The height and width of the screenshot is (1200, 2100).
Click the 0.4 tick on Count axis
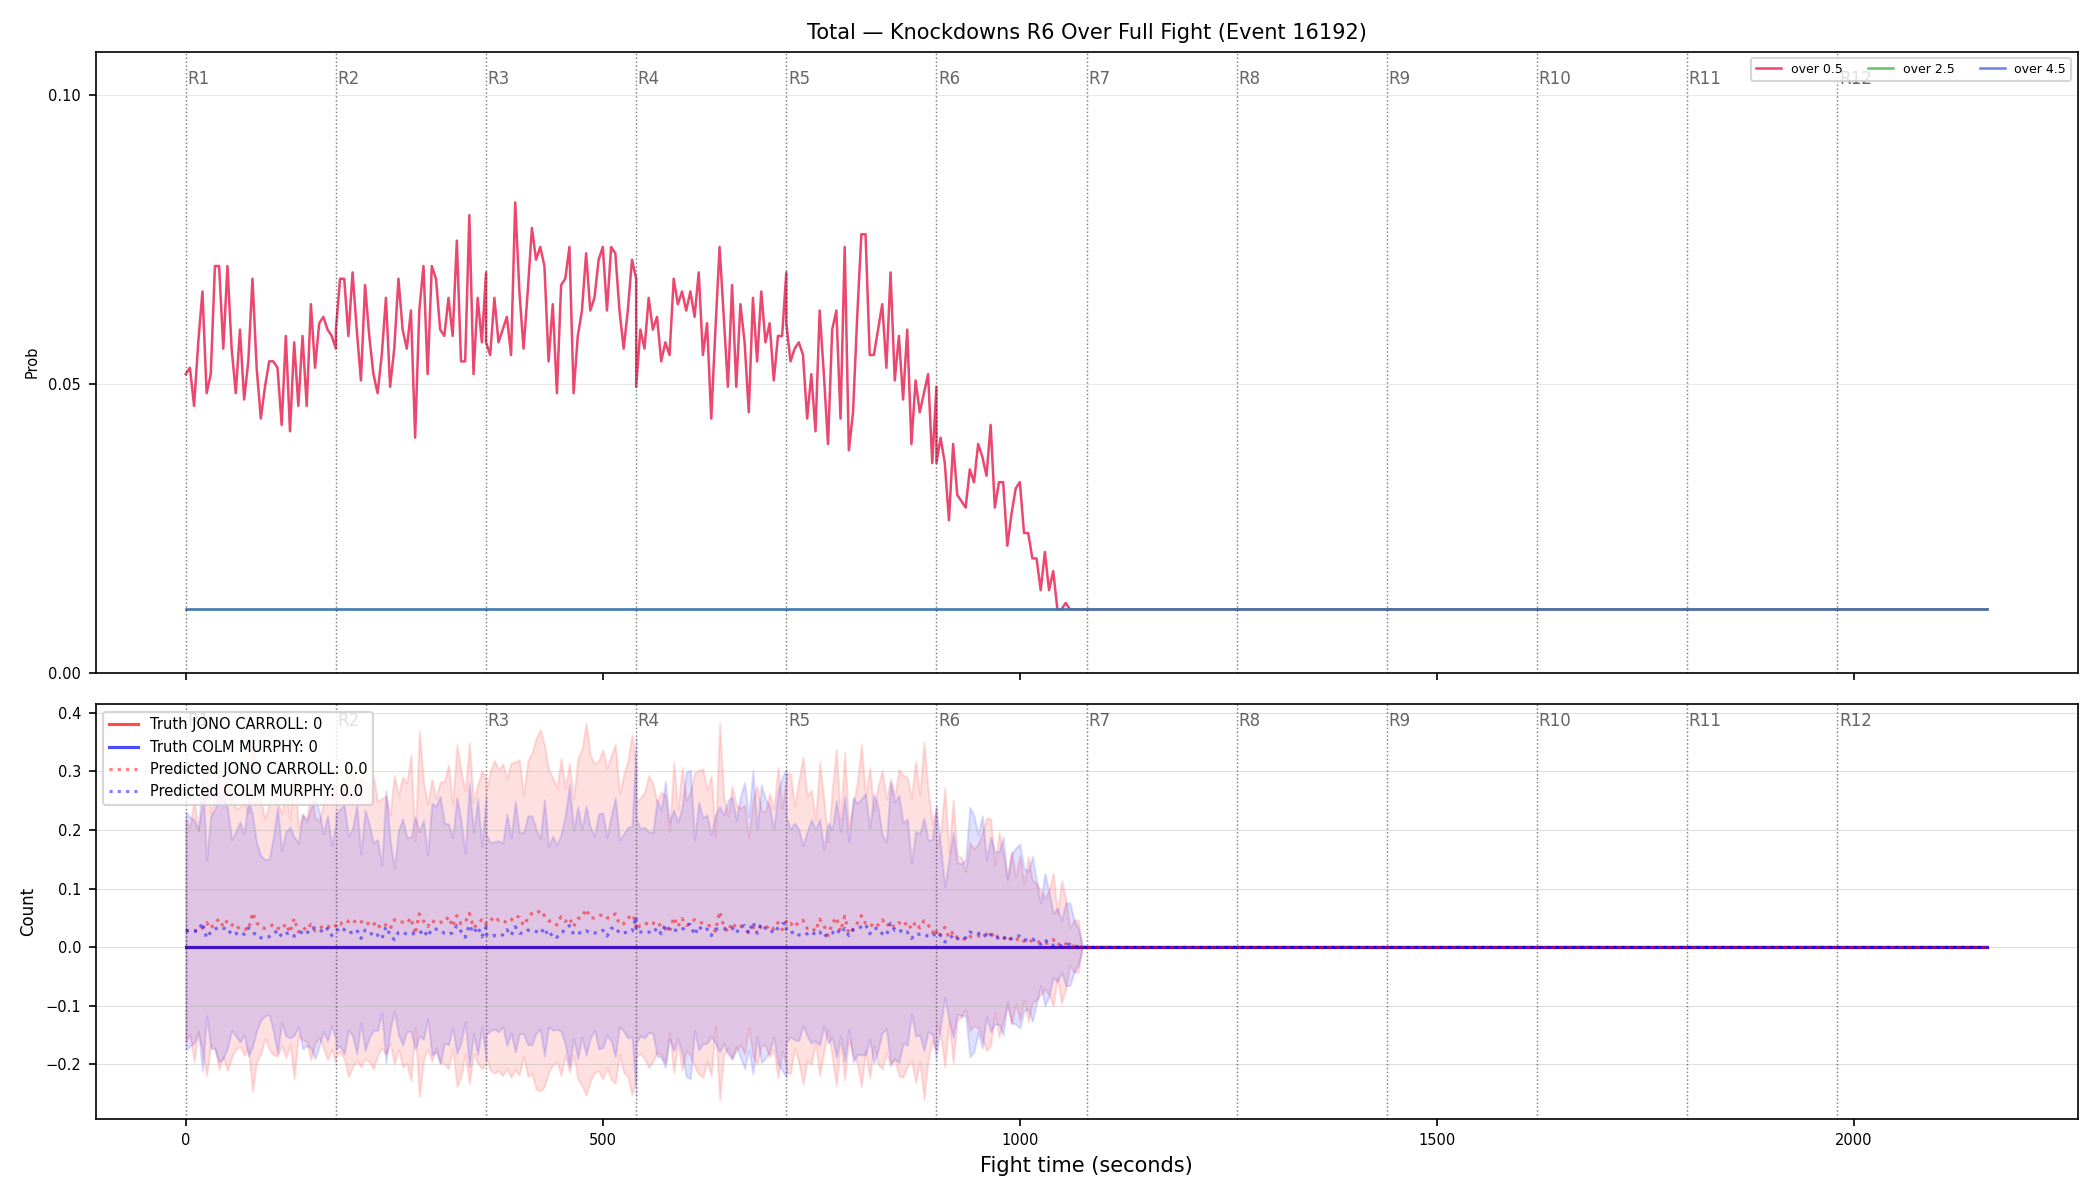coord(69,714)
